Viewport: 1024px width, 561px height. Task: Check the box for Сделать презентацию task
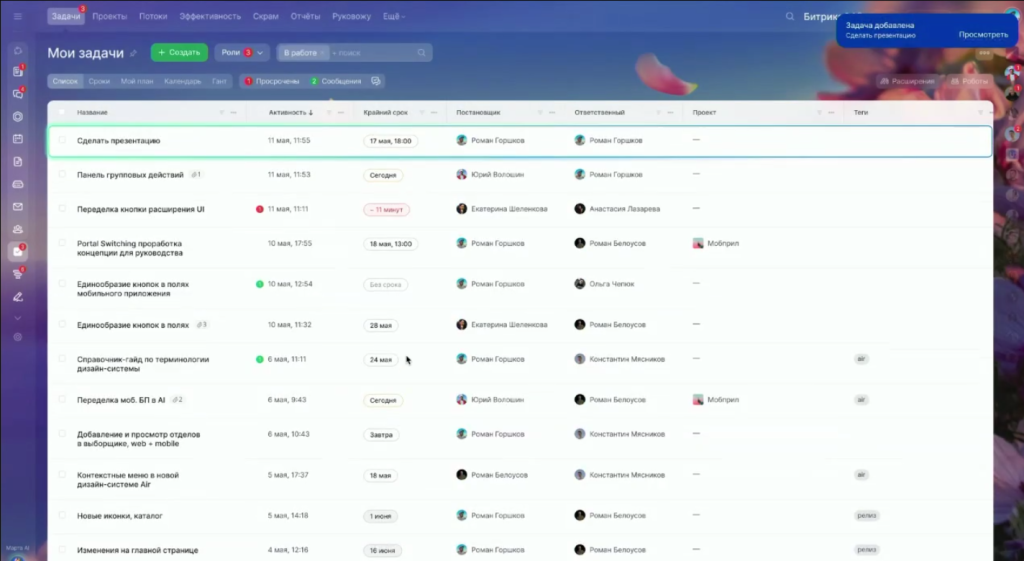click(61, 141)
